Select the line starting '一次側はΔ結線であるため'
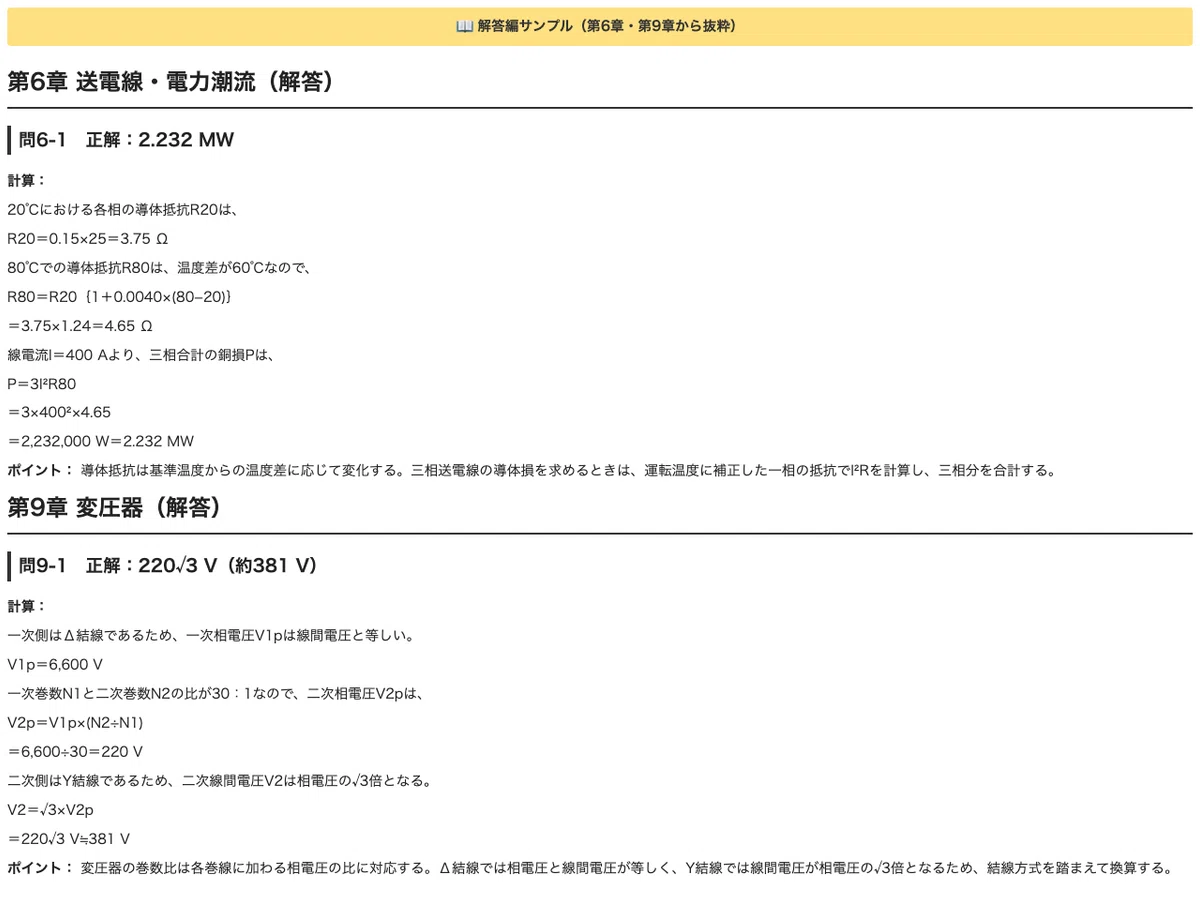Screen dimensions: 1200x920 point(211,636)
